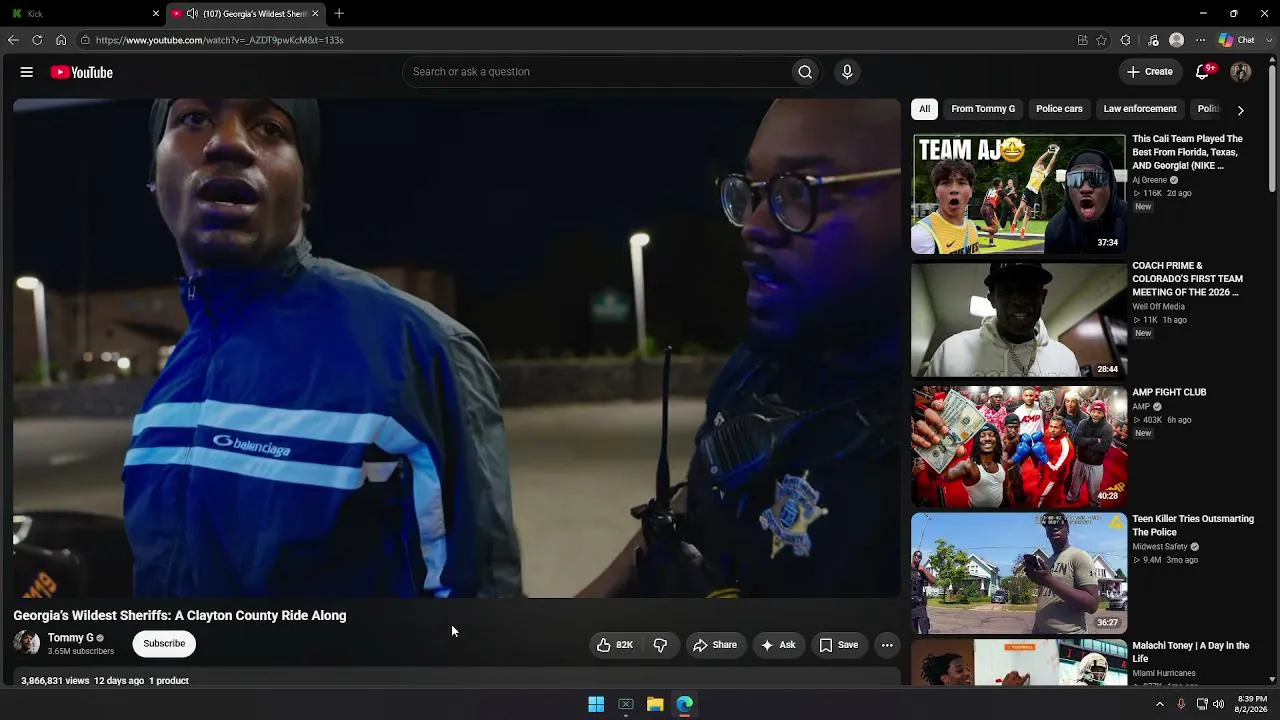1280x720 pixels.
Task: View site info lock icon
Action: pyautogui.click(x=86, y=40)
